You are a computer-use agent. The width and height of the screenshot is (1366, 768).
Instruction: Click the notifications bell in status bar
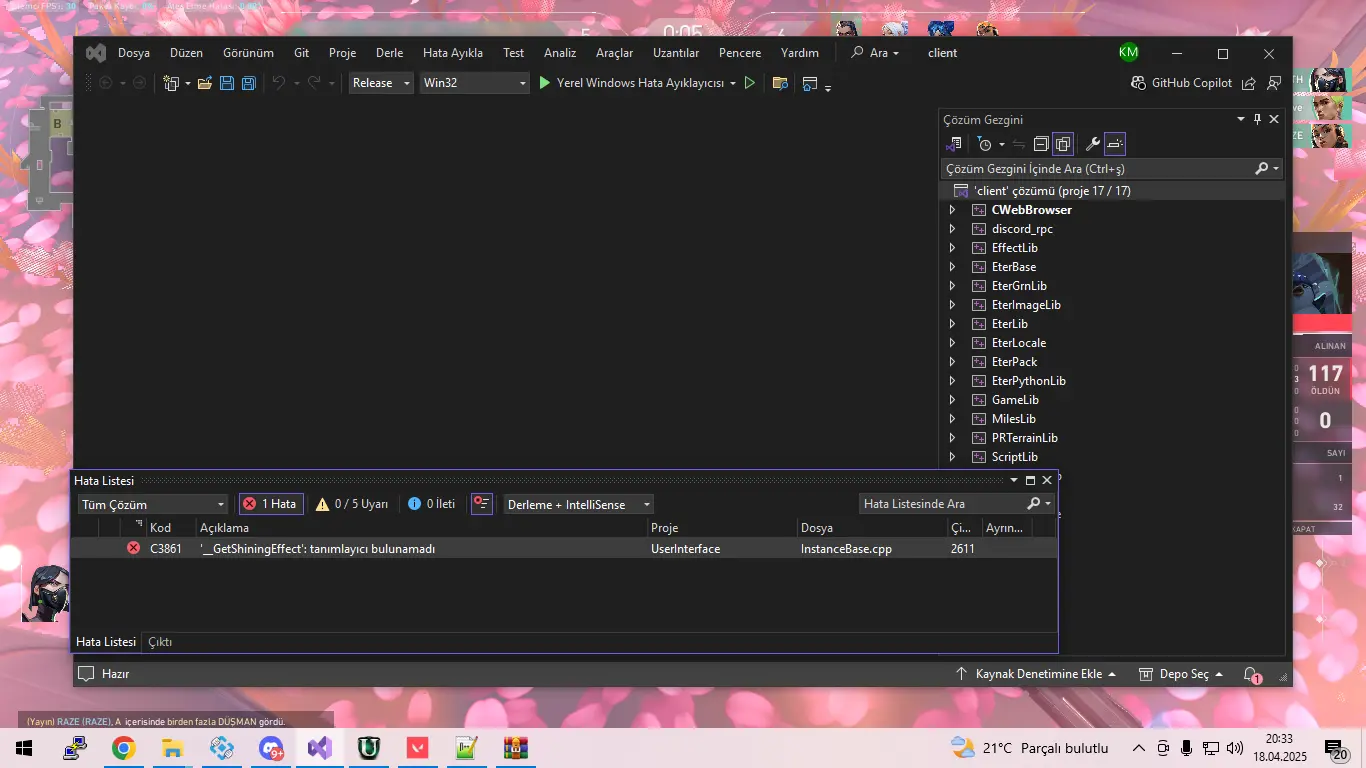pos(1252,674)
